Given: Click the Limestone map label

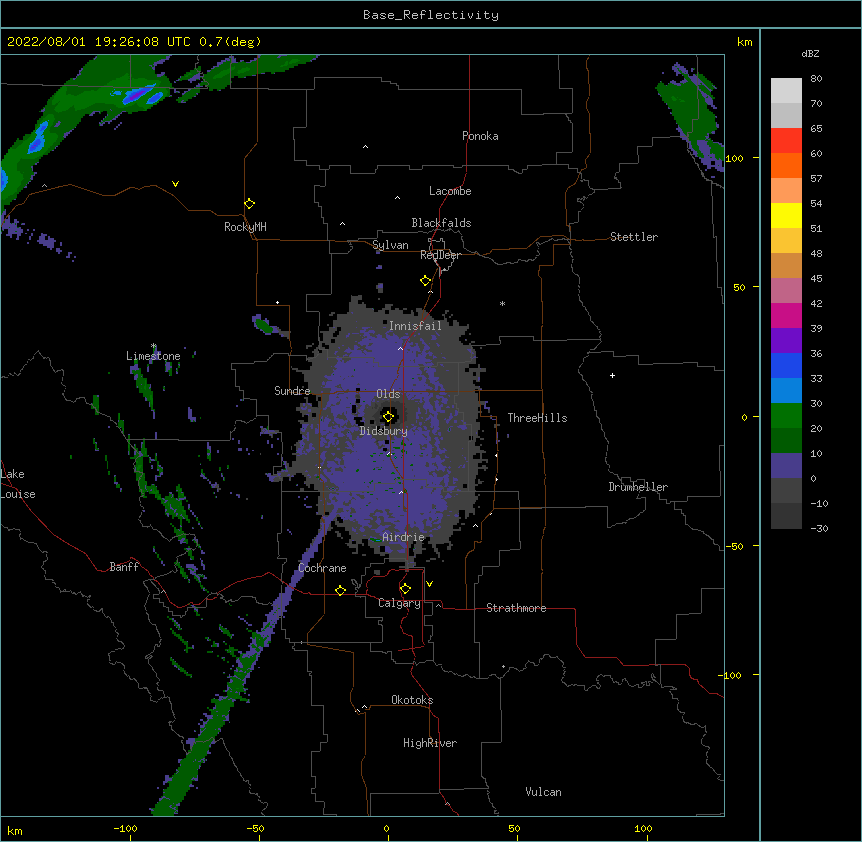Looking at the screenshot, I should (153, 356).
